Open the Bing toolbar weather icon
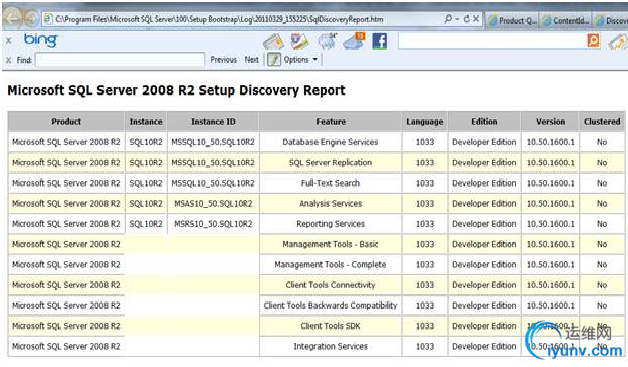Image resolution: width=628 pixels, height=367 pixels. (327, 41)
